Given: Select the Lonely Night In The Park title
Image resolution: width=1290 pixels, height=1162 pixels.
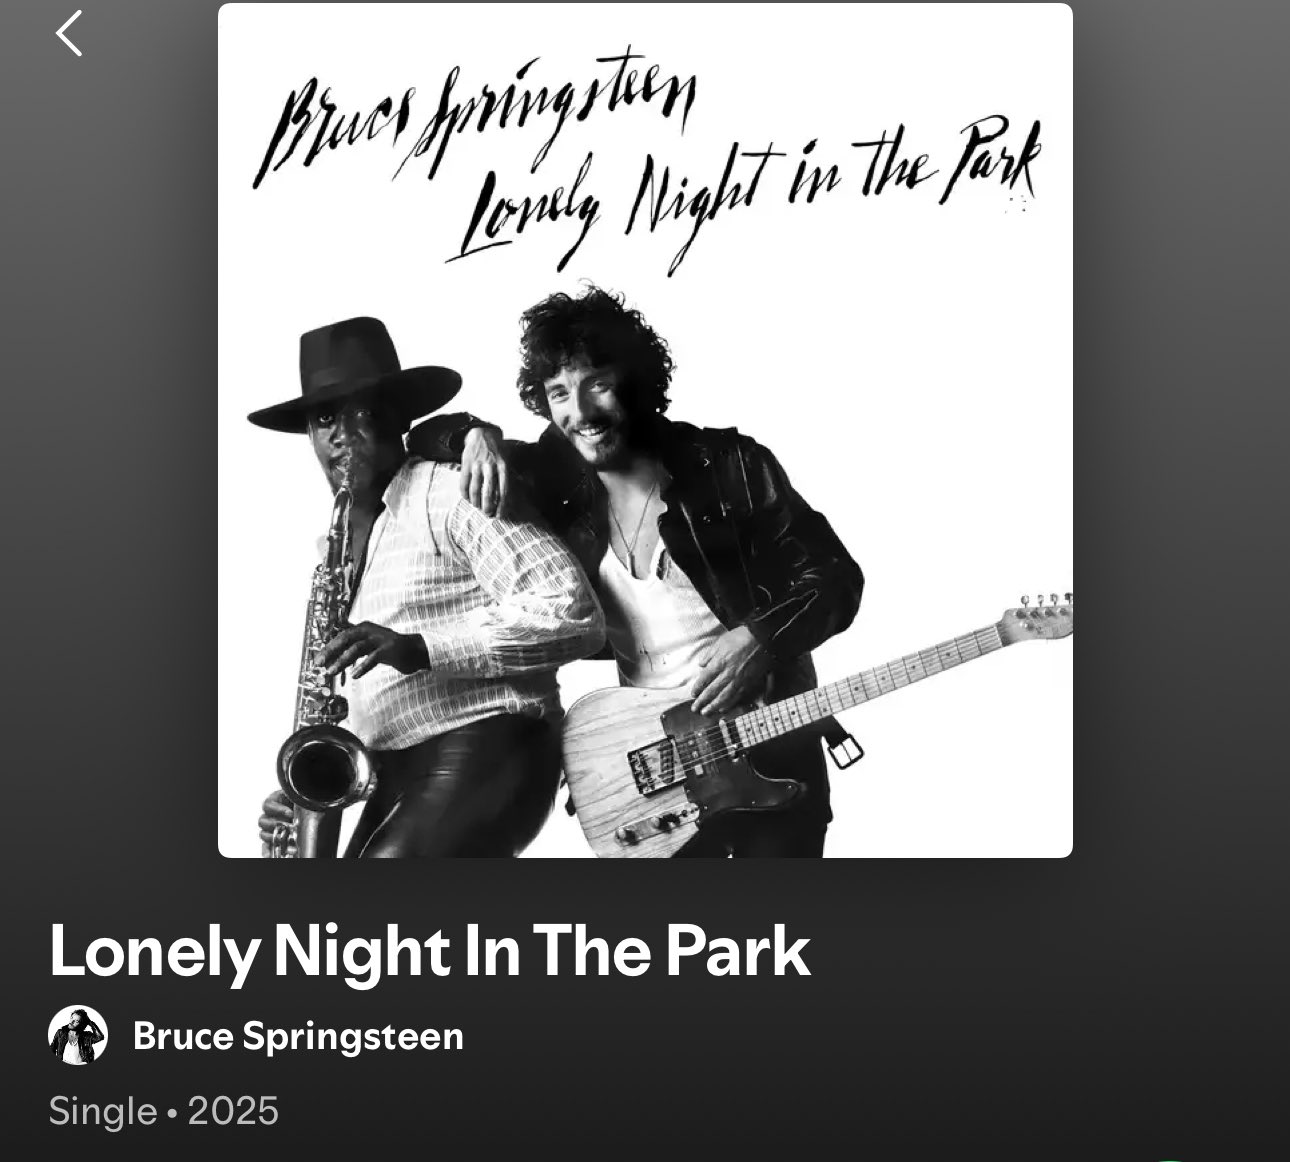Looking at the screenshot, I should [429, 951].
